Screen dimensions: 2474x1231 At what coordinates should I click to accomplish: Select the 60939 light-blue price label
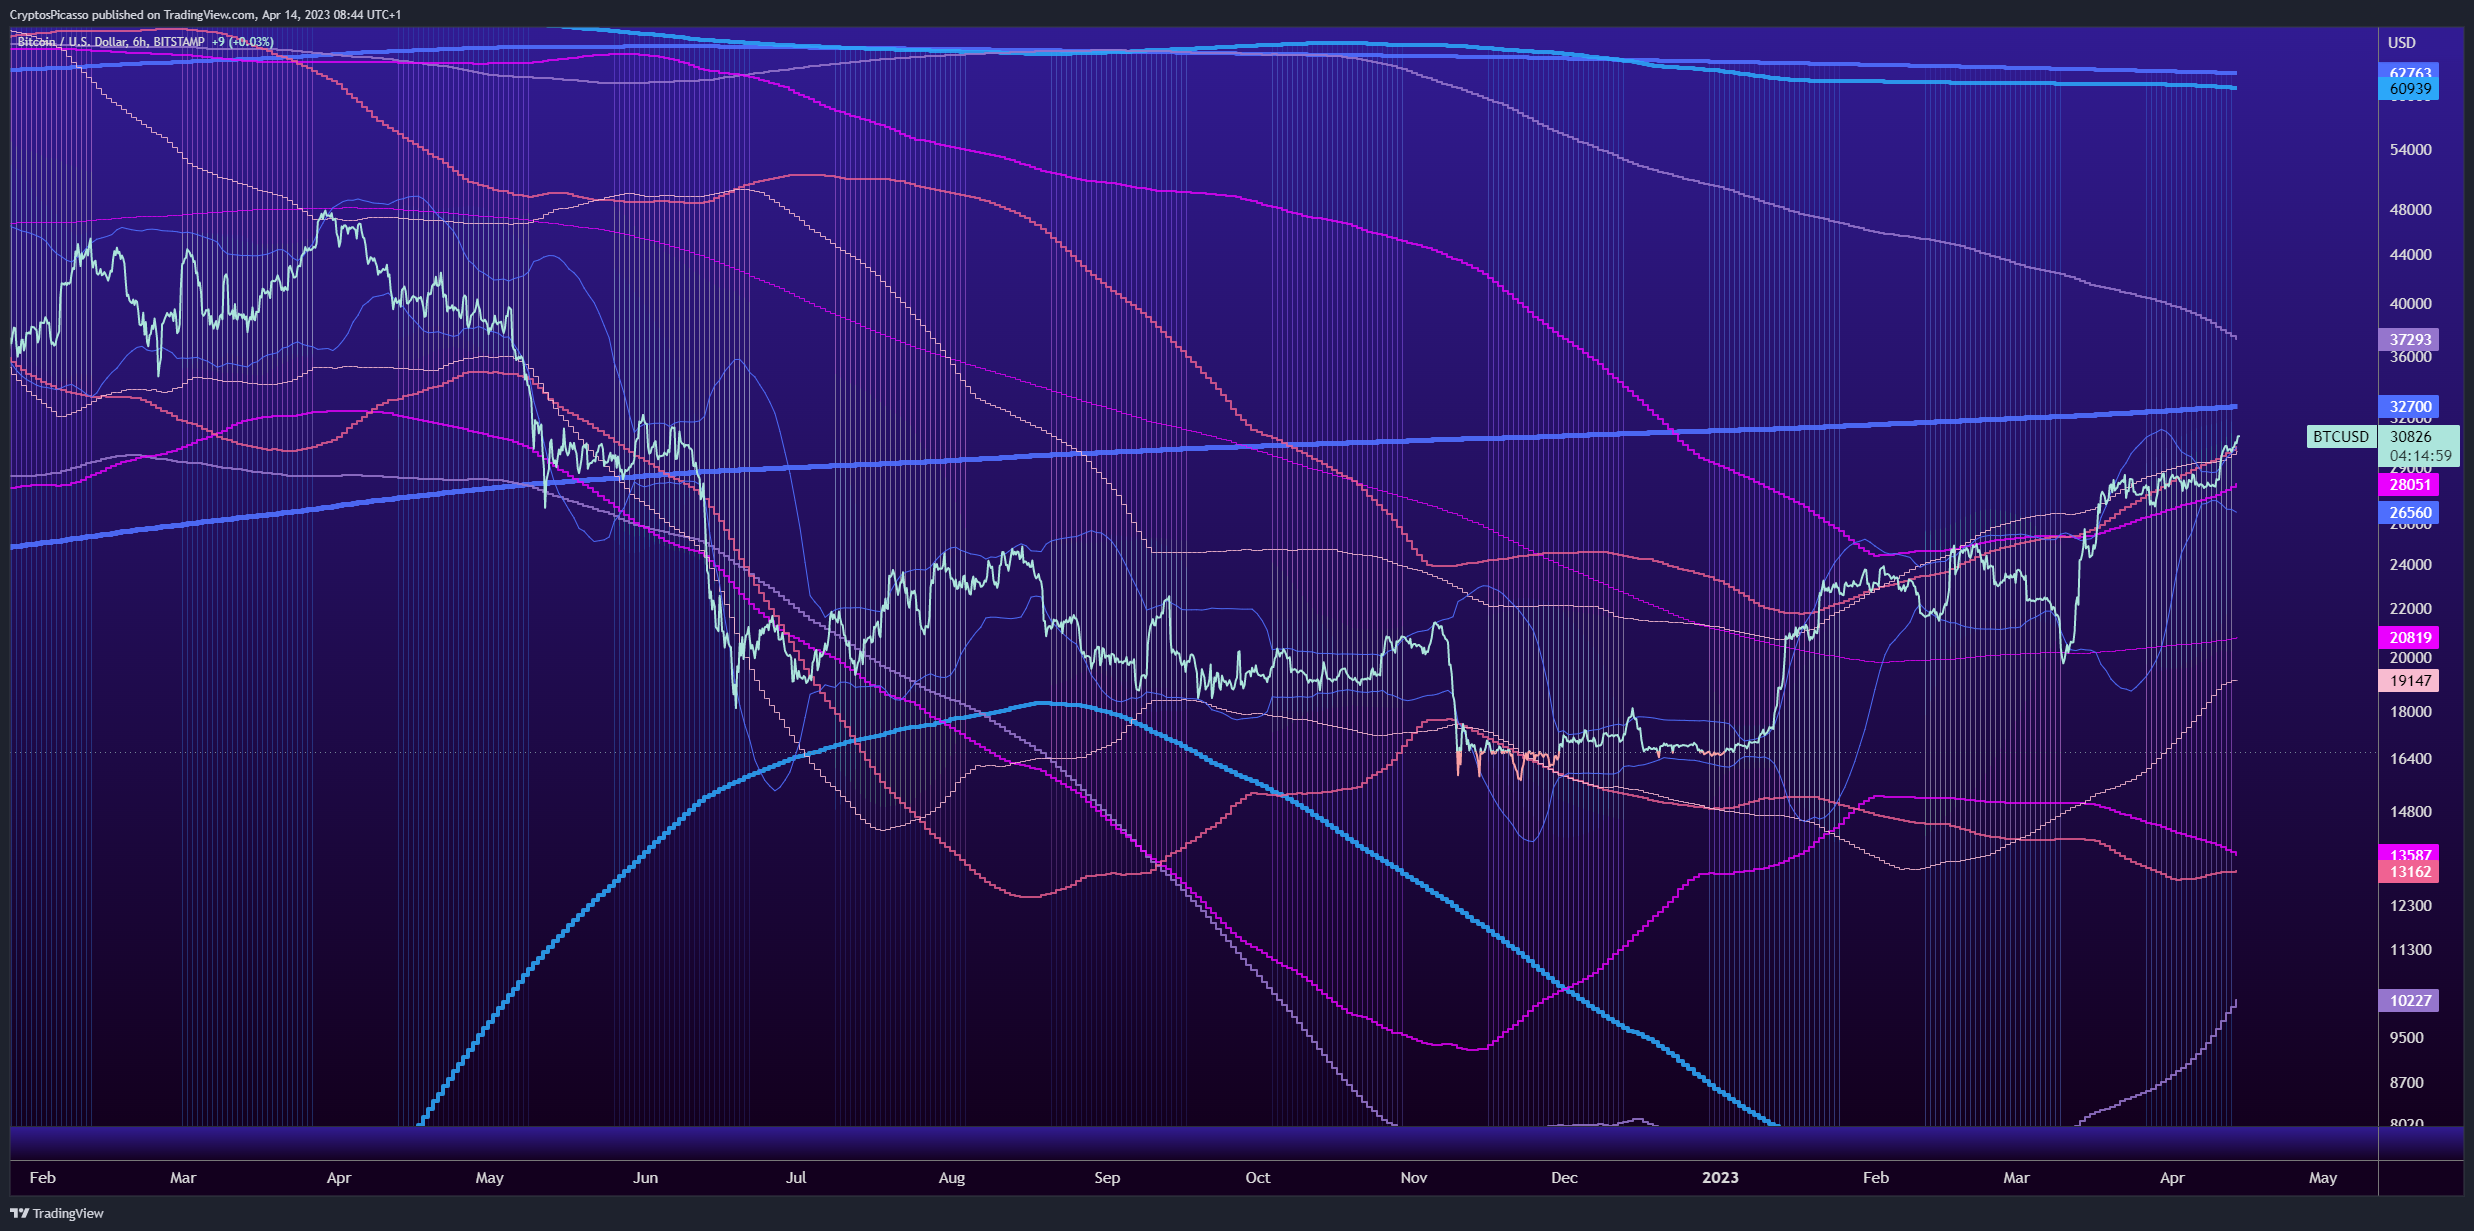(2408, 89)
